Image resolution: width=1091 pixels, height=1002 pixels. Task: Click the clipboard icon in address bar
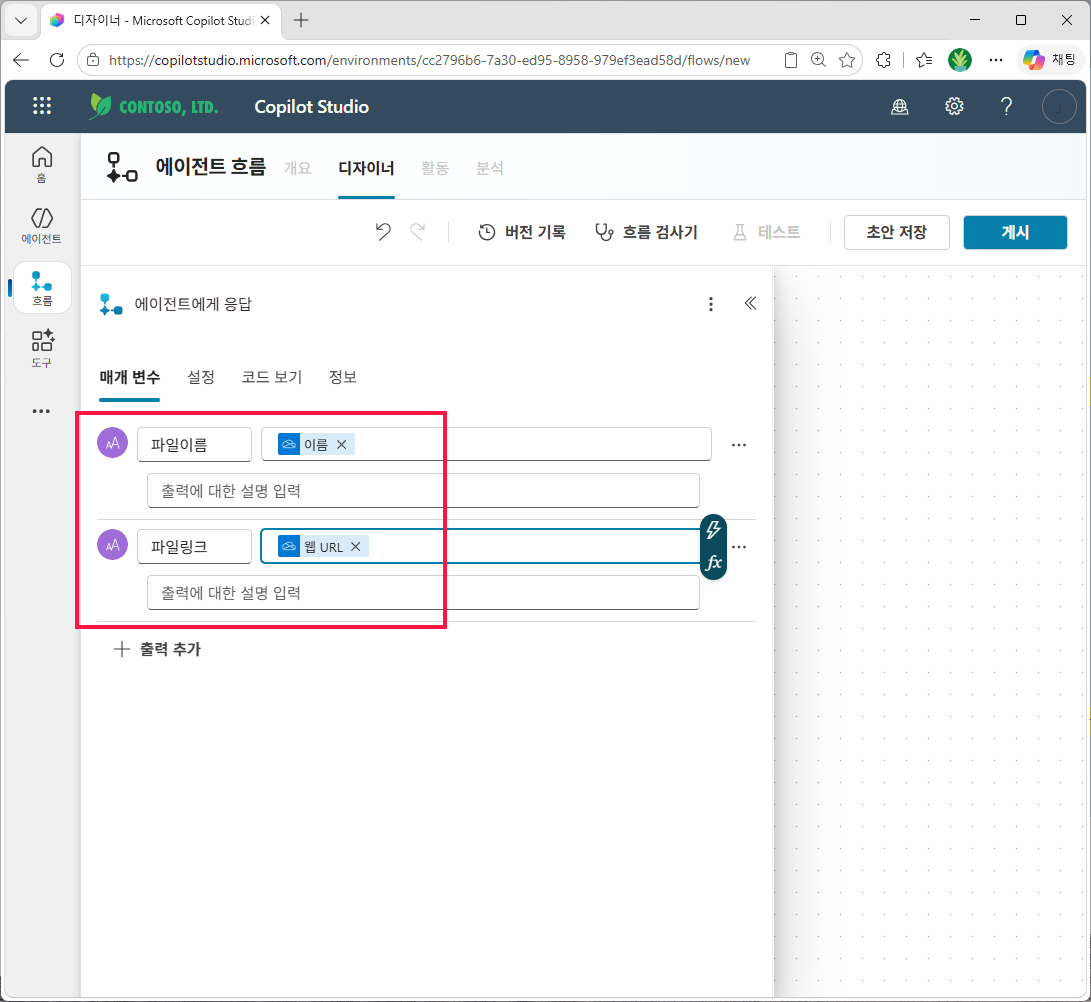pyautogui.click(x=790, y=61)
